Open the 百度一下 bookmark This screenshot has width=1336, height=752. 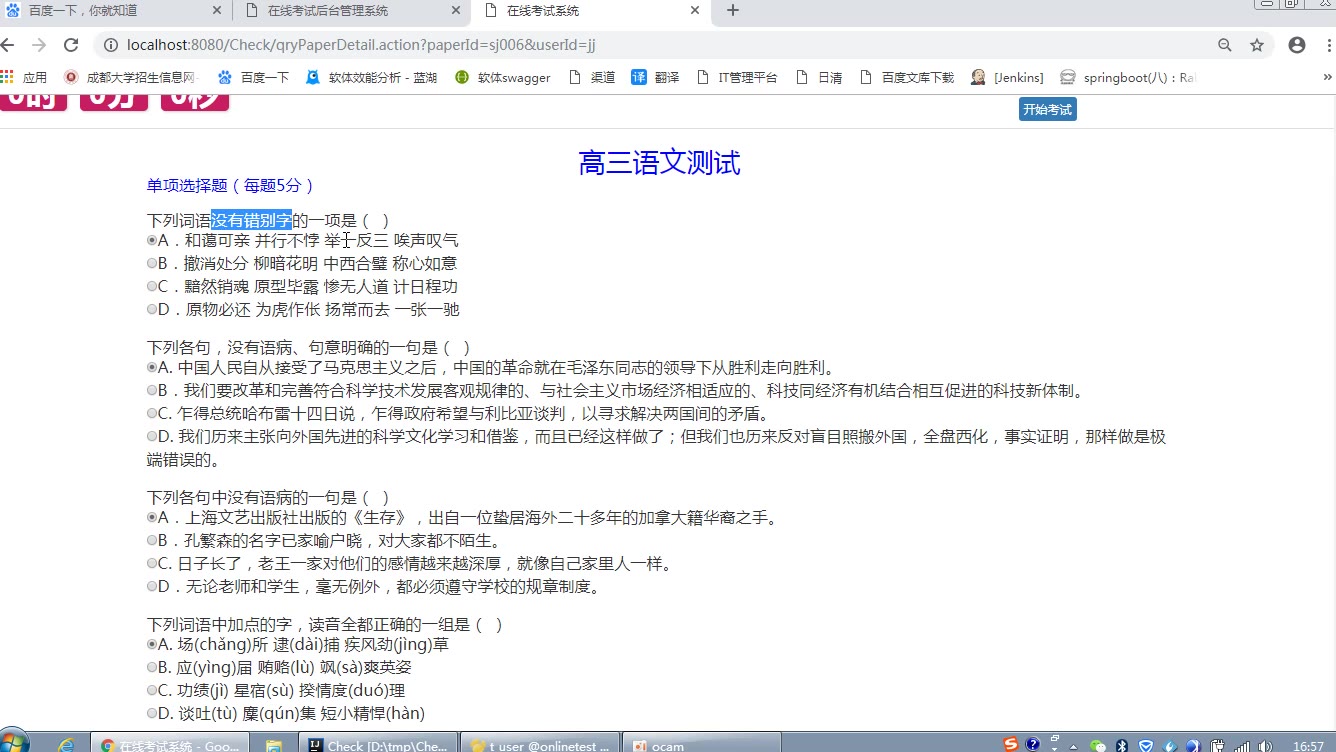(x=253, y=77)
